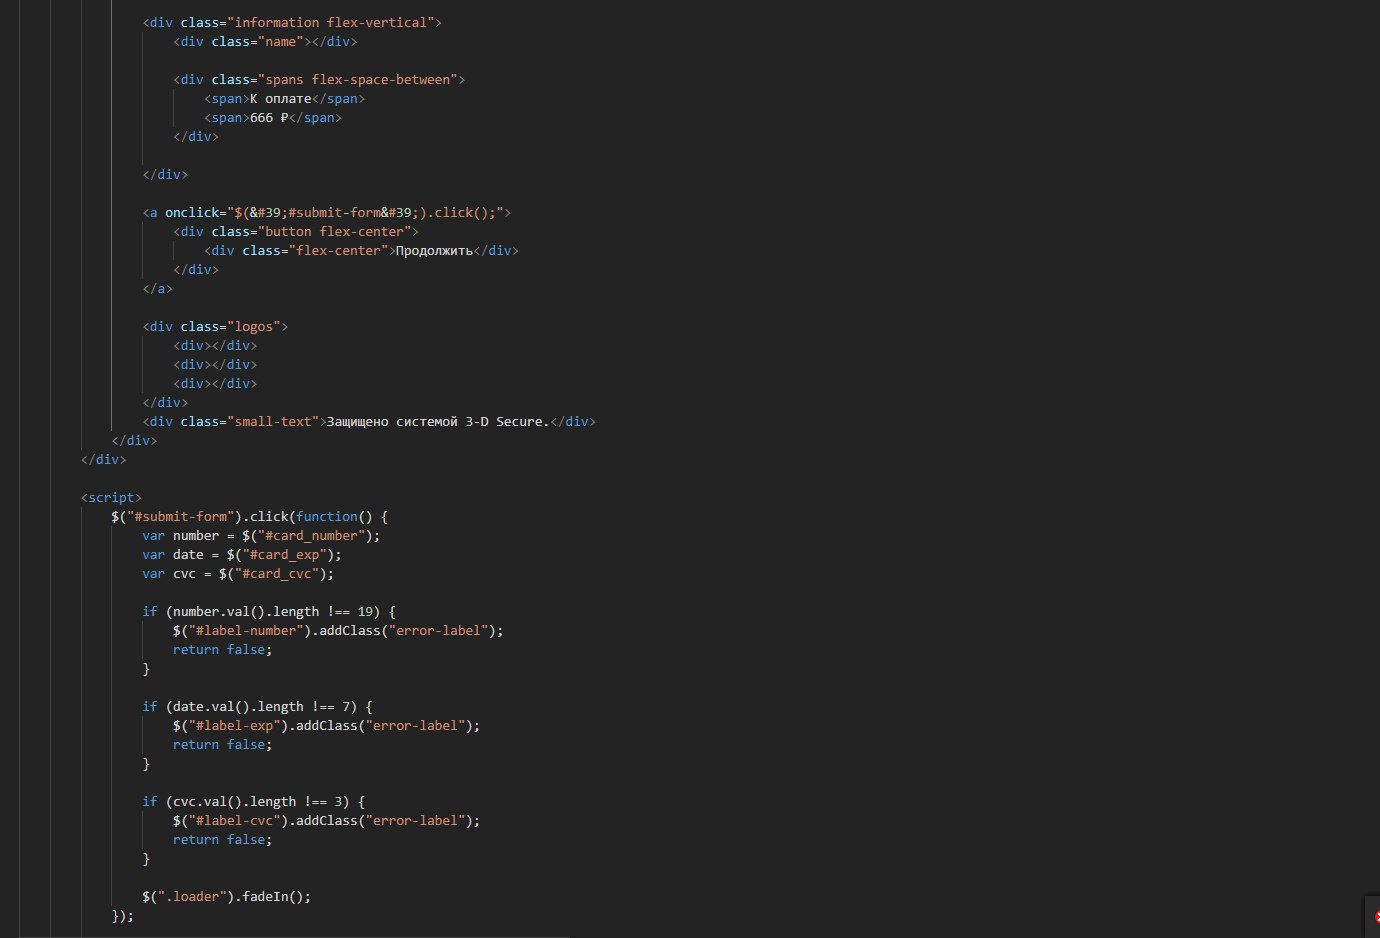
Task: Click the "#card_cvc" selector string
Action: click(276, 573)
